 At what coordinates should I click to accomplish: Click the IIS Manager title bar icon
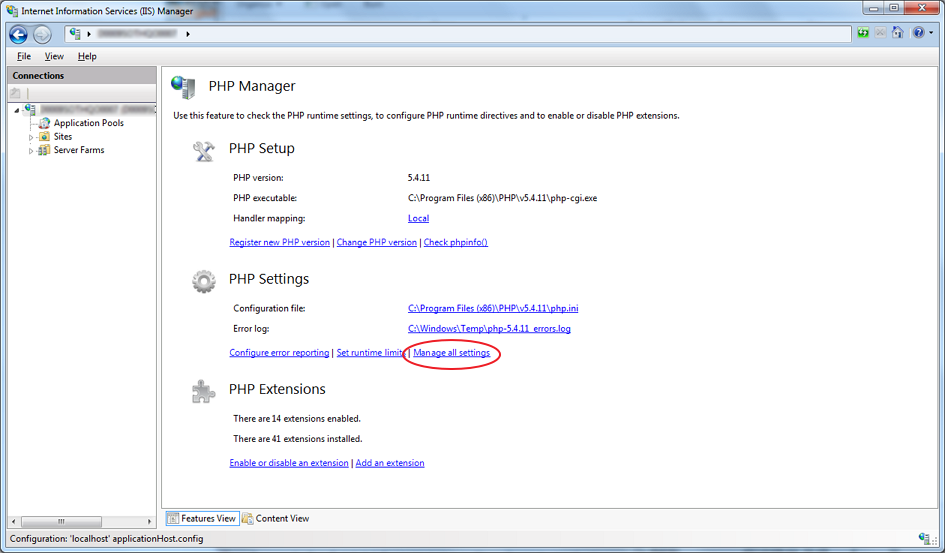tap(12, 11)
